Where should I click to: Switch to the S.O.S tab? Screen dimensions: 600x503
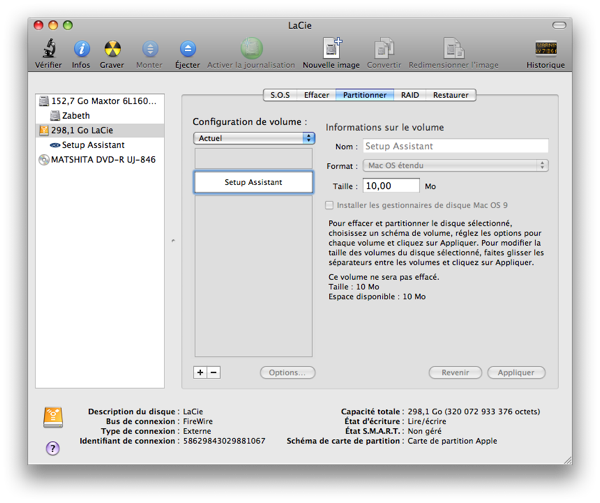pyautogui.click(x=280, y=95)
